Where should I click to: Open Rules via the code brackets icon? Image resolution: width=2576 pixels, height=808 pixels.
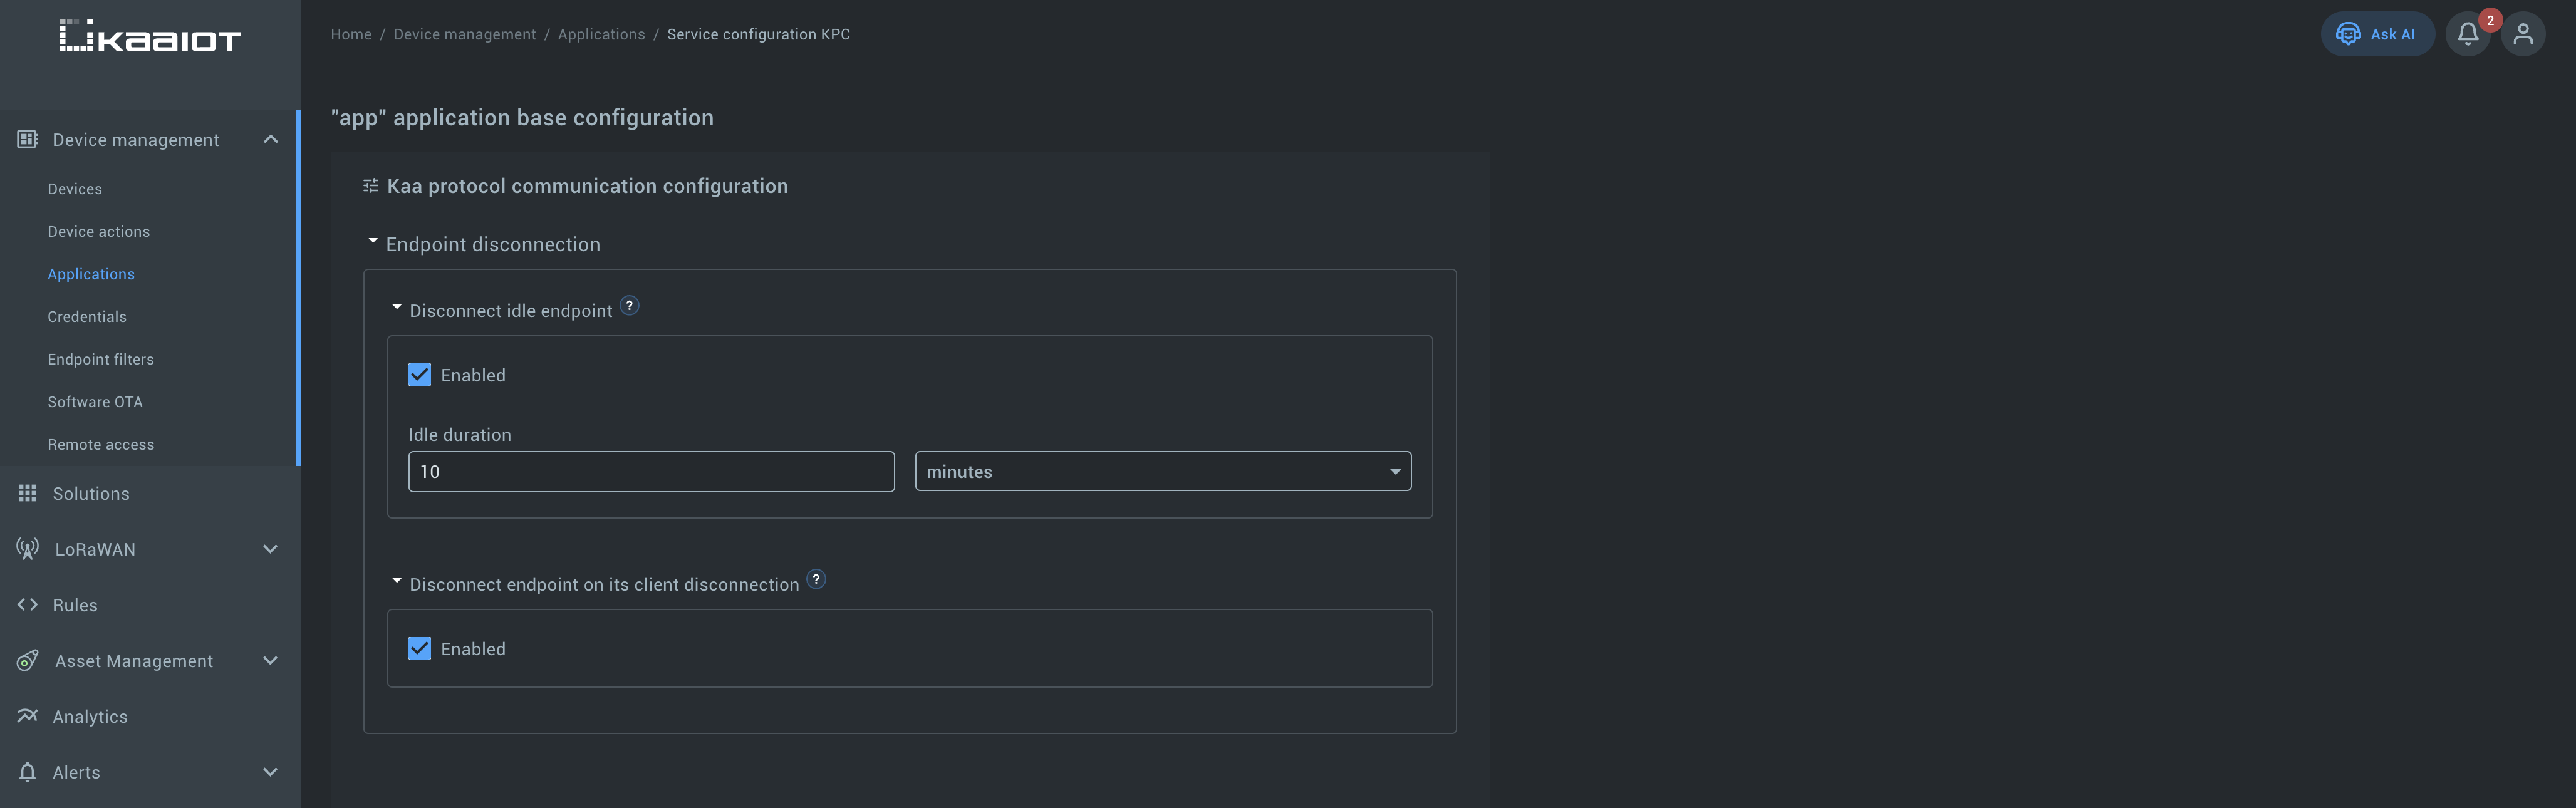28,605
